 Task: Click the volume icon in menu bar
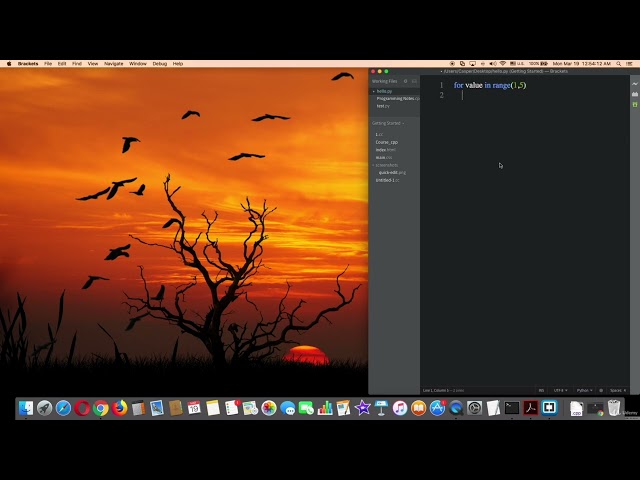point(493,64)
